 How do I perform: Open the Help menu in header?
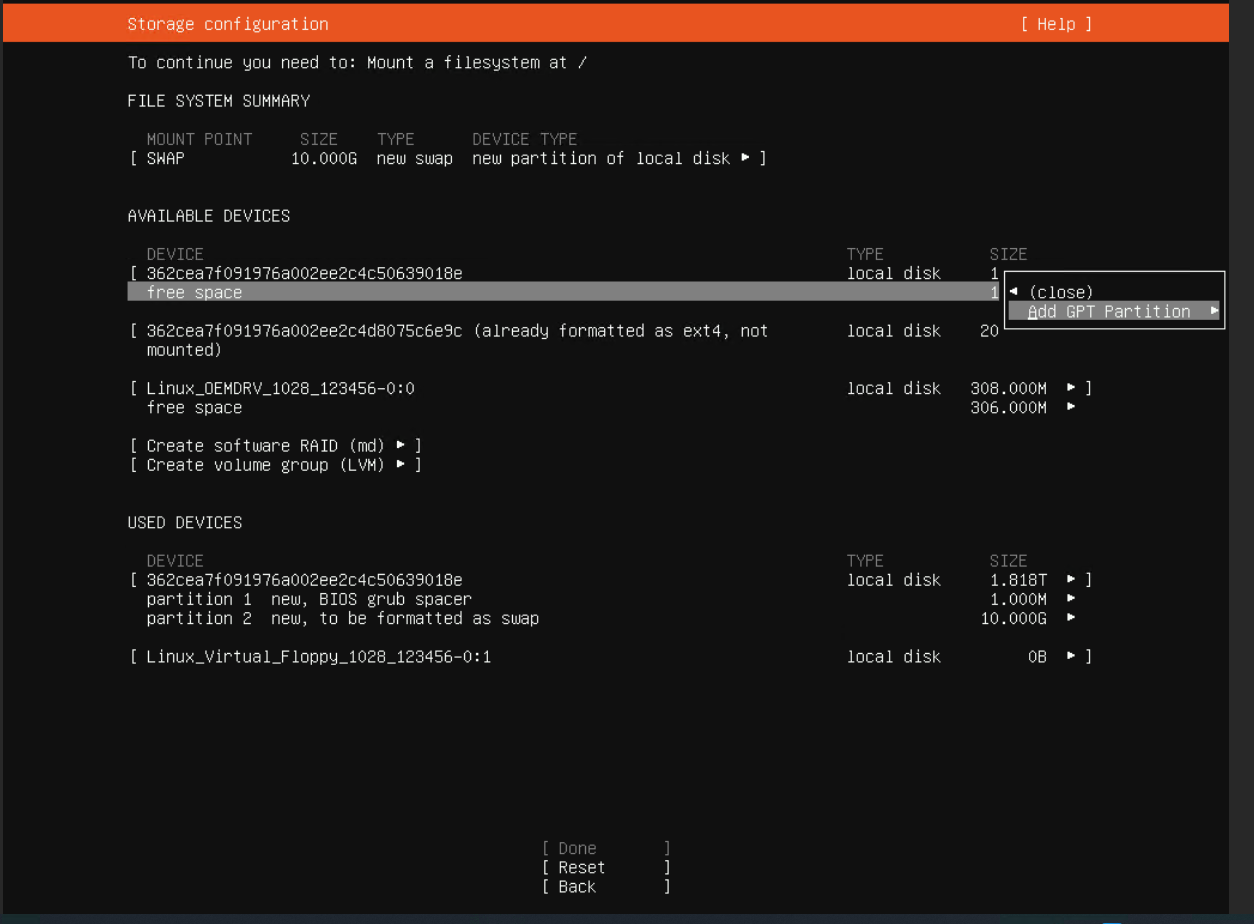[1056, 24]
